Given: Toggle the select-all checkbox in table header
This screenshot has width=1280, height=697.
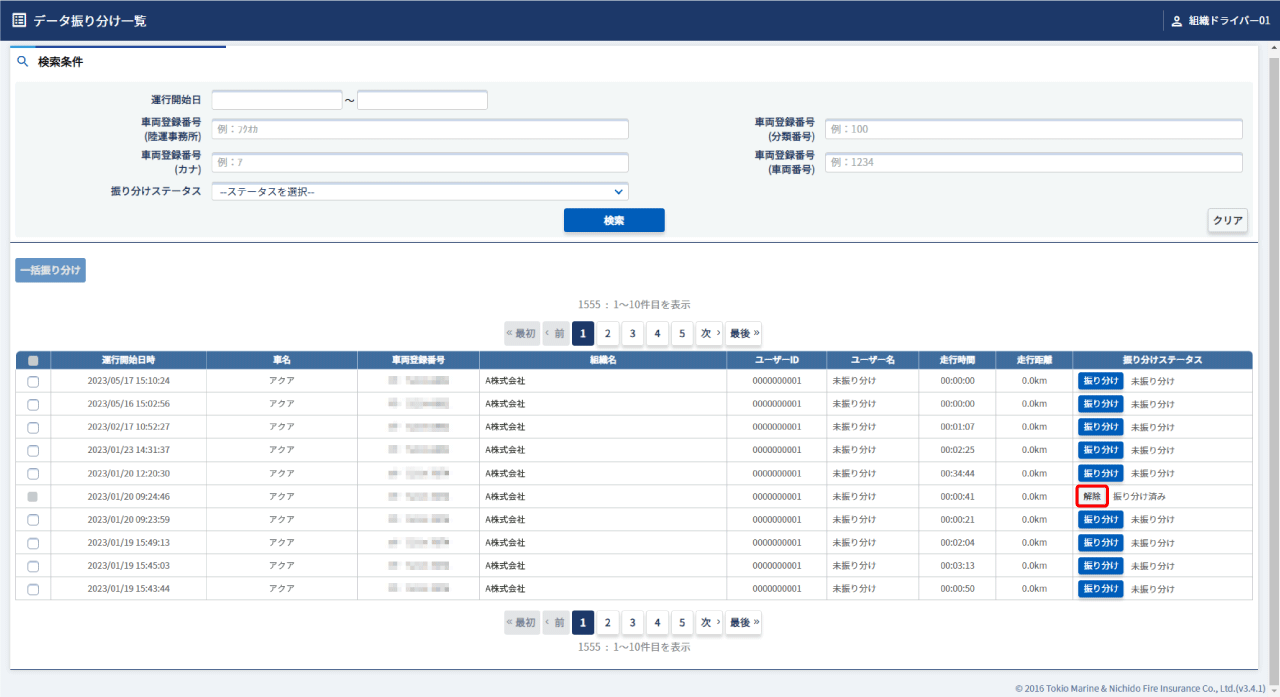Looking at the screenshot, I should coord(33,360).
